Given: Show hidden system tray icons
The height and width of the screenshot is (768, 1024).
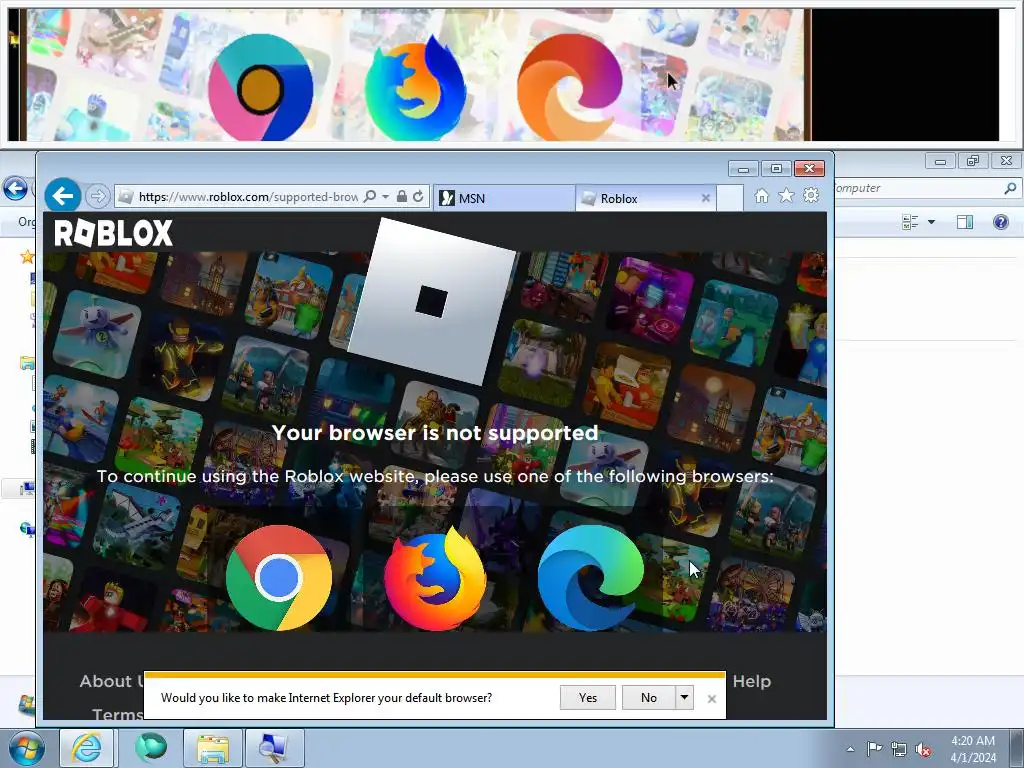Looking at the screenshot, I should (x=850, y=749).
